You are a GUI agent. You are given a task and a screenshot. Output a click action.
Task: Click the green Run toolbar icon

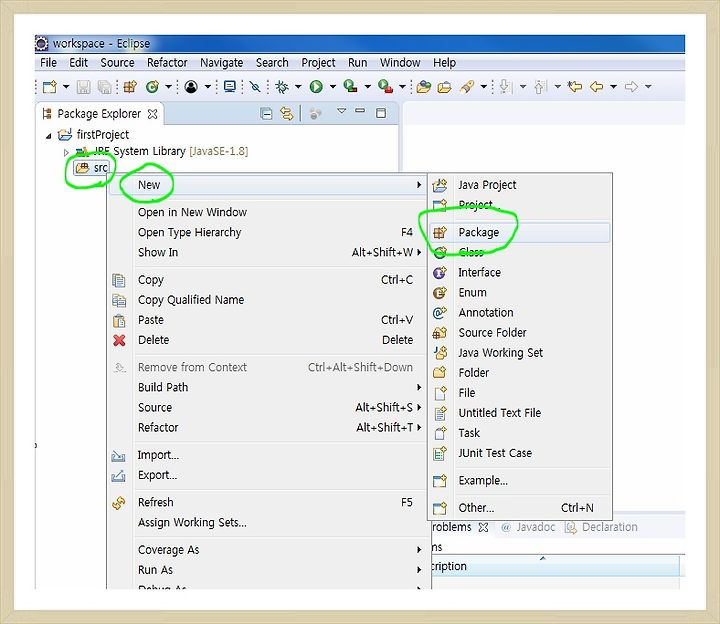pos(316,87)
